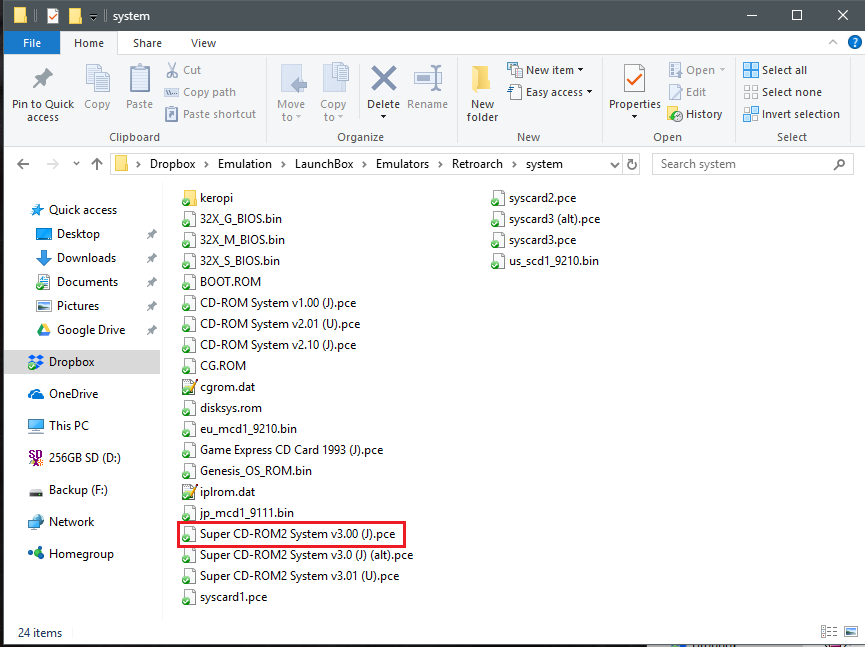This screenshot has width=865, height=647.
Task: Click the Properties checkmark icon
Action: click(634, 78)
